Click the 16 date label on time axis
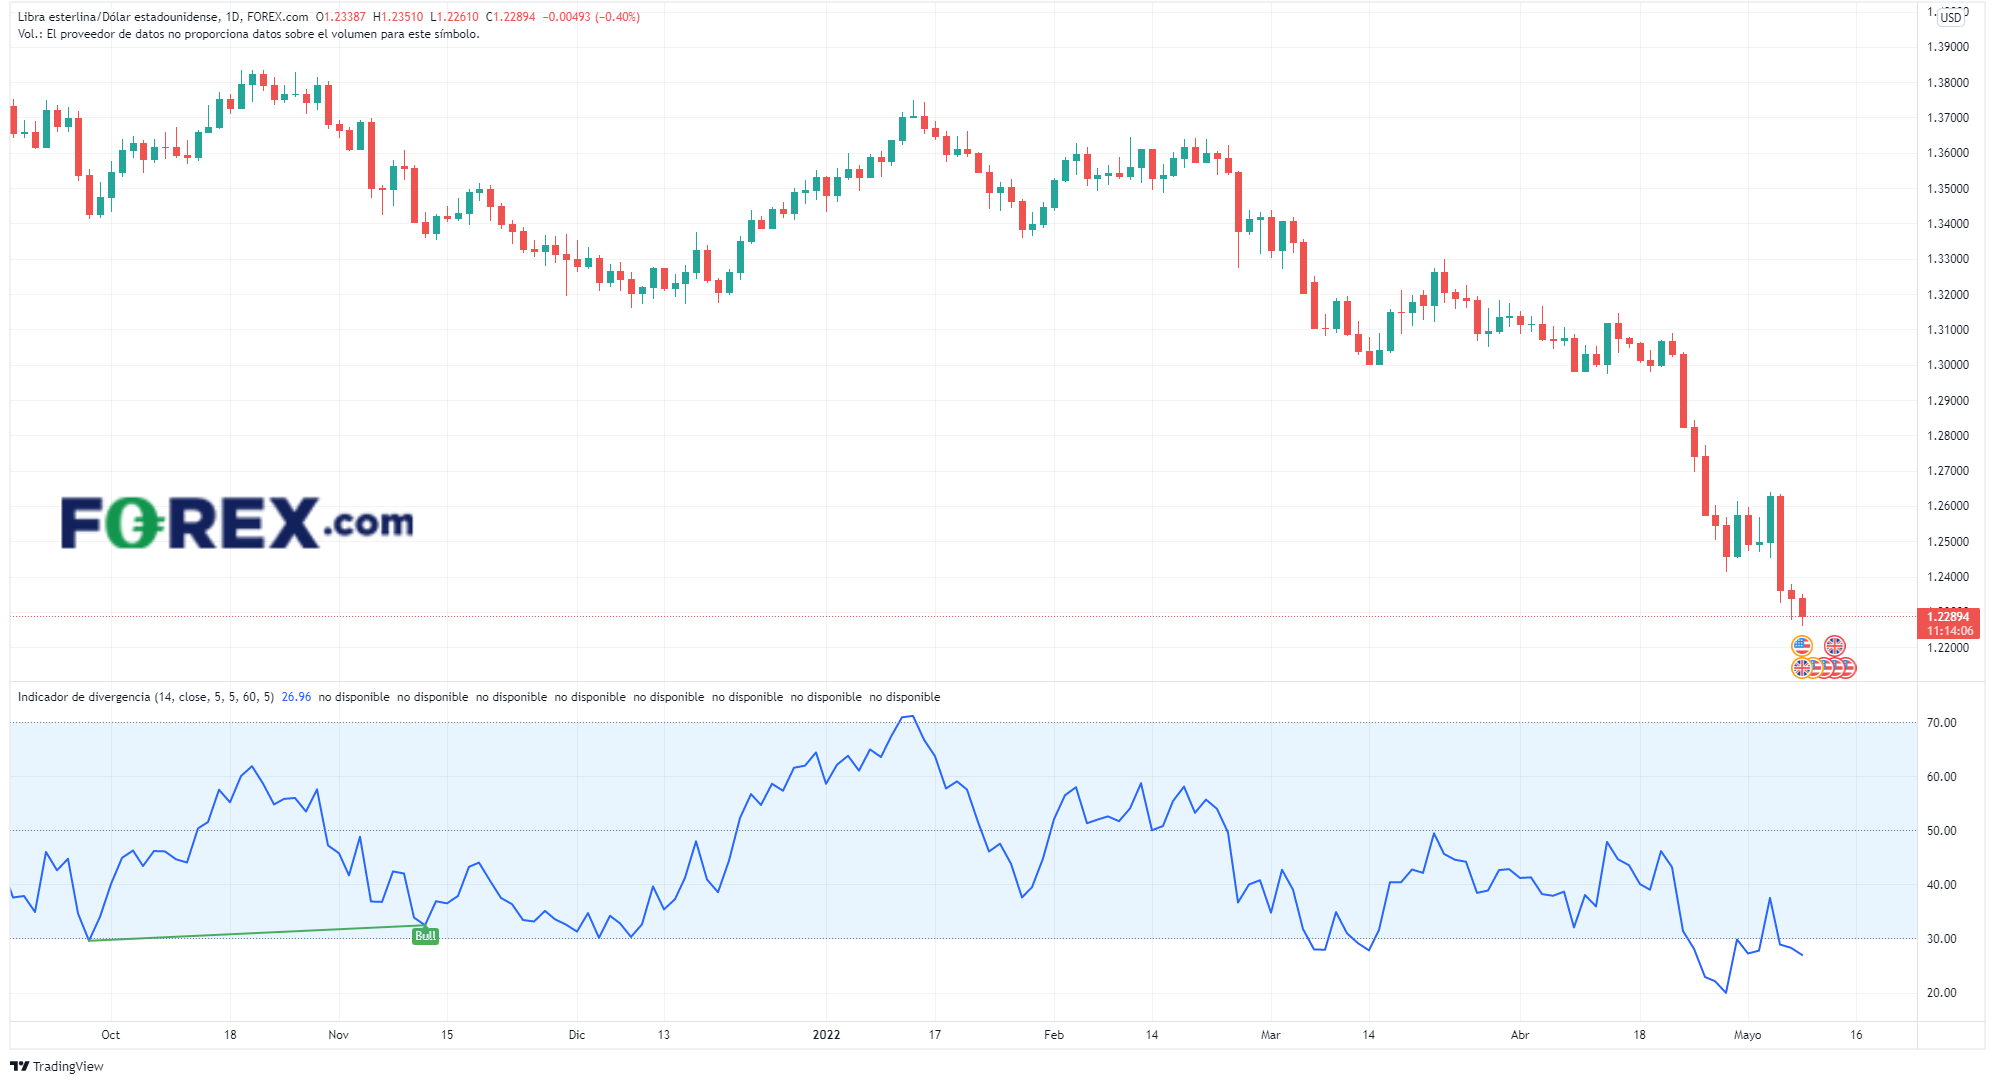 (x=1856, y=1035)
